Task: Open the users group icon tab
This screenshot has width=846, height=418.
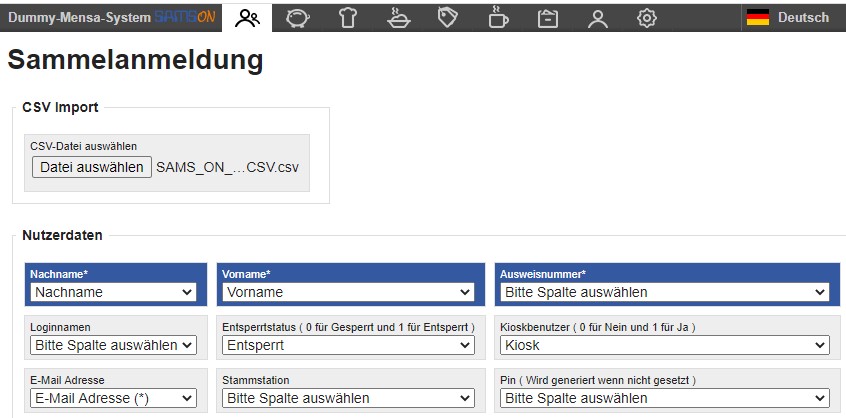Action: [x=247, y=18]
